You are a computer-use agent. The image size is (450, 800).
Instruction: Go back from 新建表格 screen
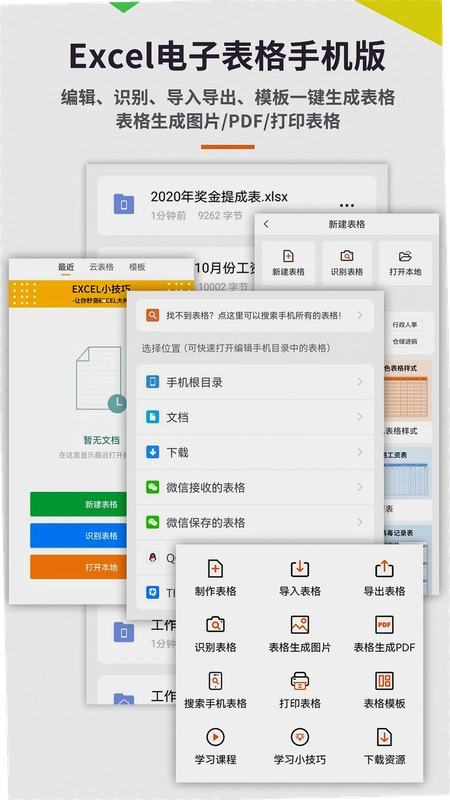[266, 224]
